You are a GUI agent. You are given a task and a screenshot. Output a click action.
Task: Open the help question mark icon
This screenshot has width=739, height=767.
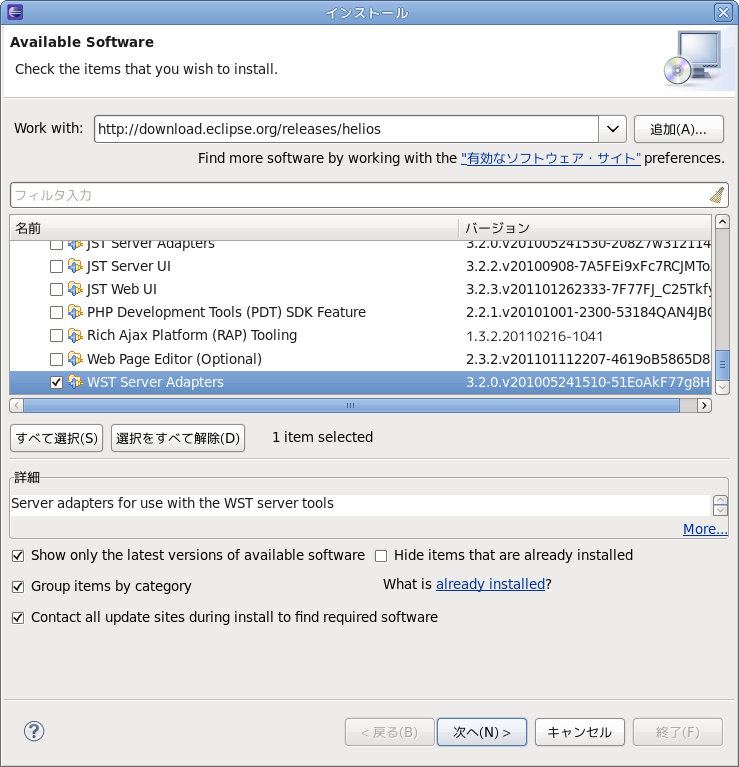(x=34, y=731)
